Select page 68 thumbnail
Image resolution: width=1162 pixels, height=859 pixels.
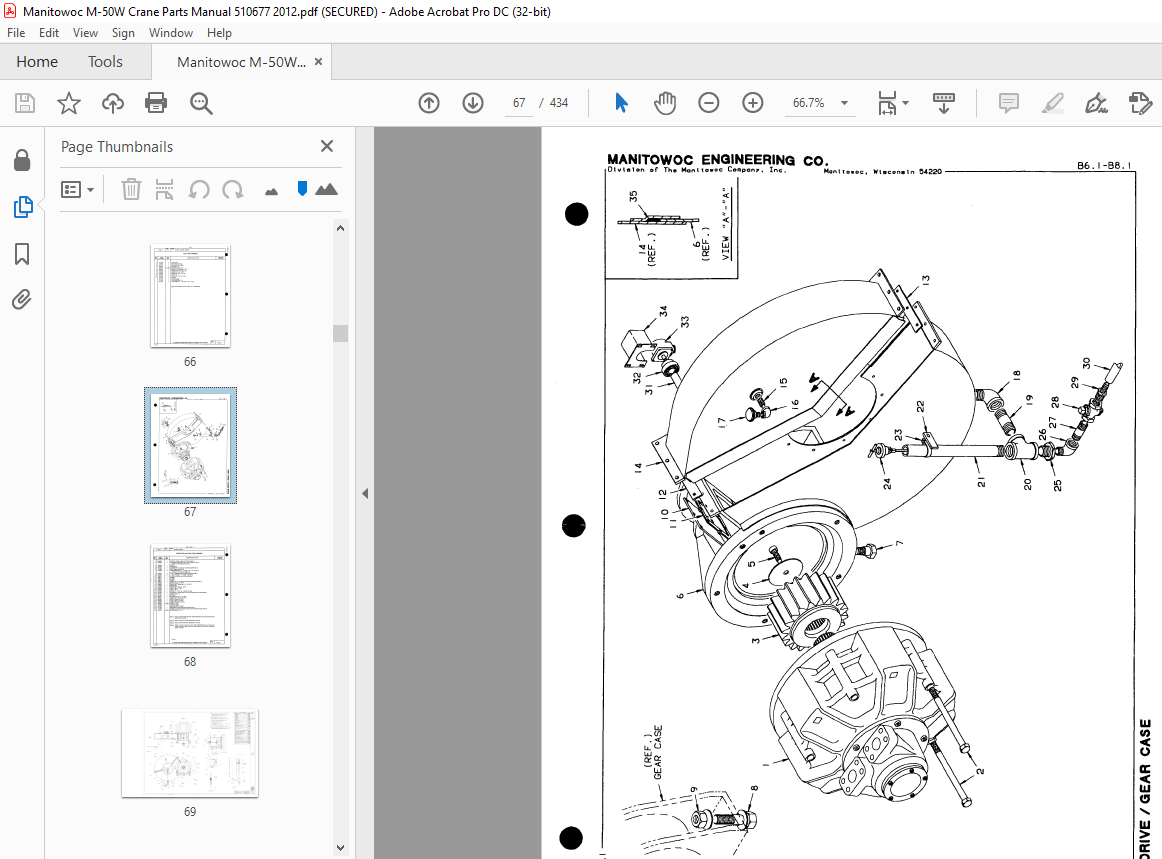click(190, 596)
